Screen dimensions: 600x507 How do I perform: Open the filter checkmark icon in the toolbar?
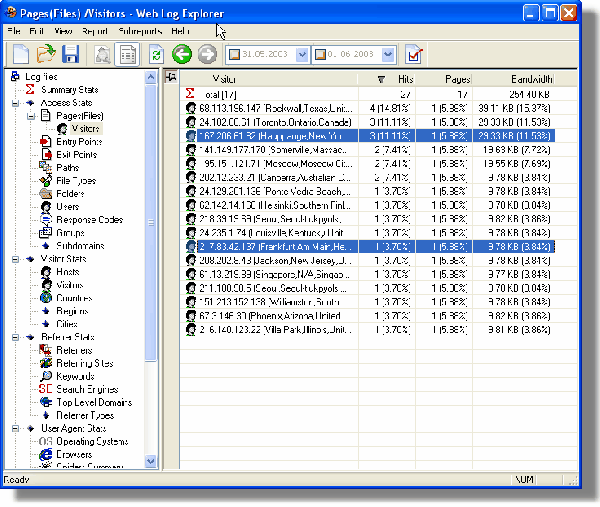(416, 55)
